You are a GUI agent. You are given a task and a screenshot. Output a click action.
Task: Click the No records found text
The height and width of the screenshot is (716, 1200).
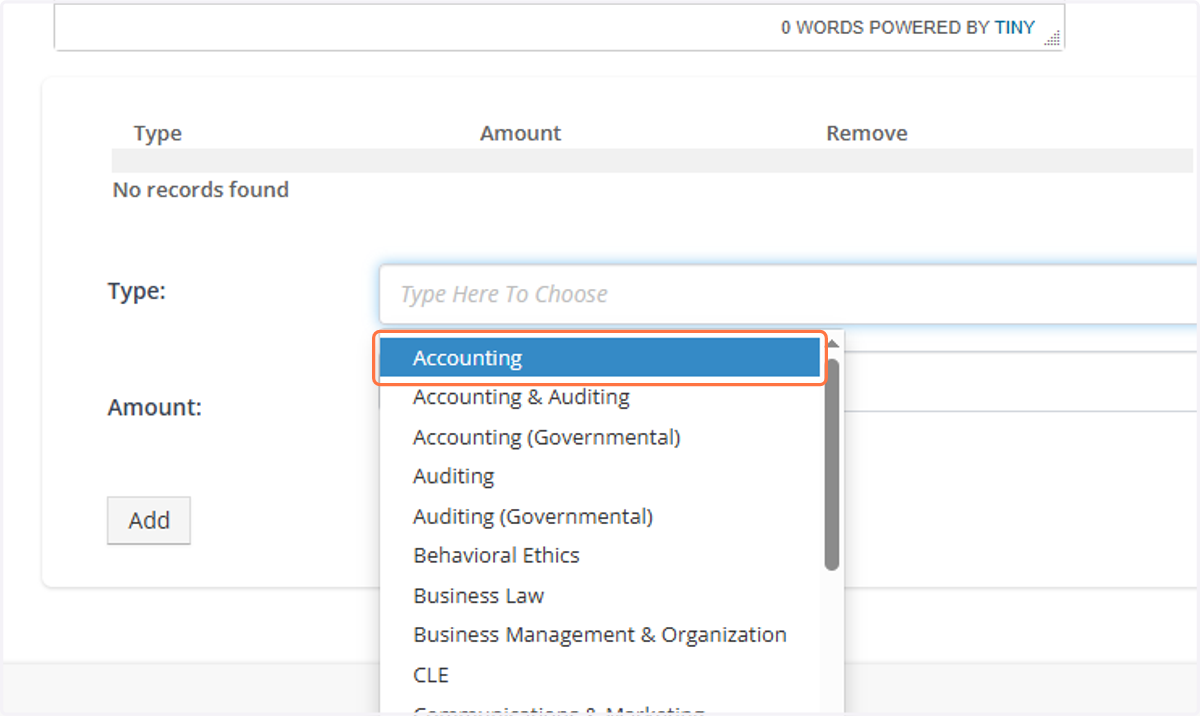click(x=201, y=189)
